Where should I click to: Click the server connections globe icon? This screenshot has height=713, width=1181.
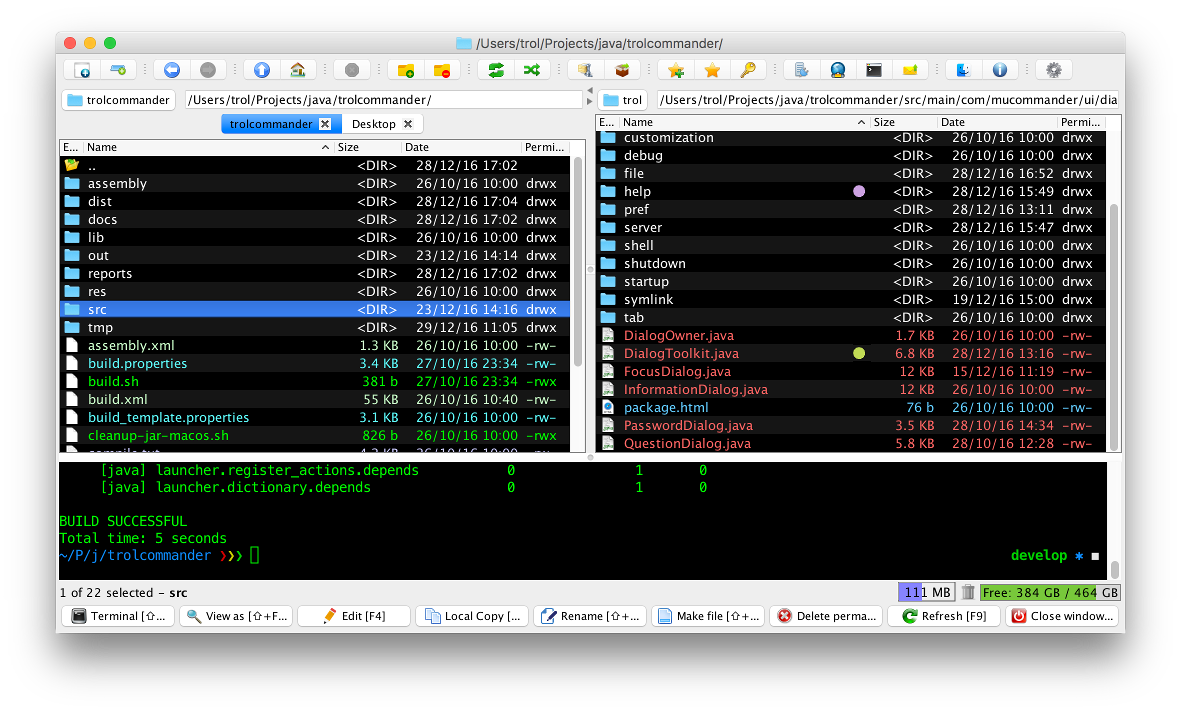(838, 70)
